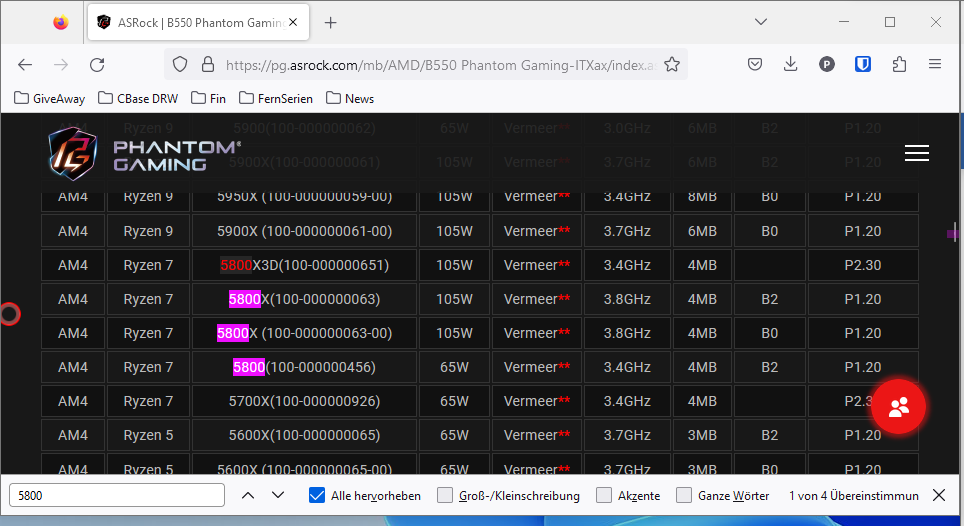Screen dimensions: 964x526
Task: View site security padlock information
Action: click(208, 65)
